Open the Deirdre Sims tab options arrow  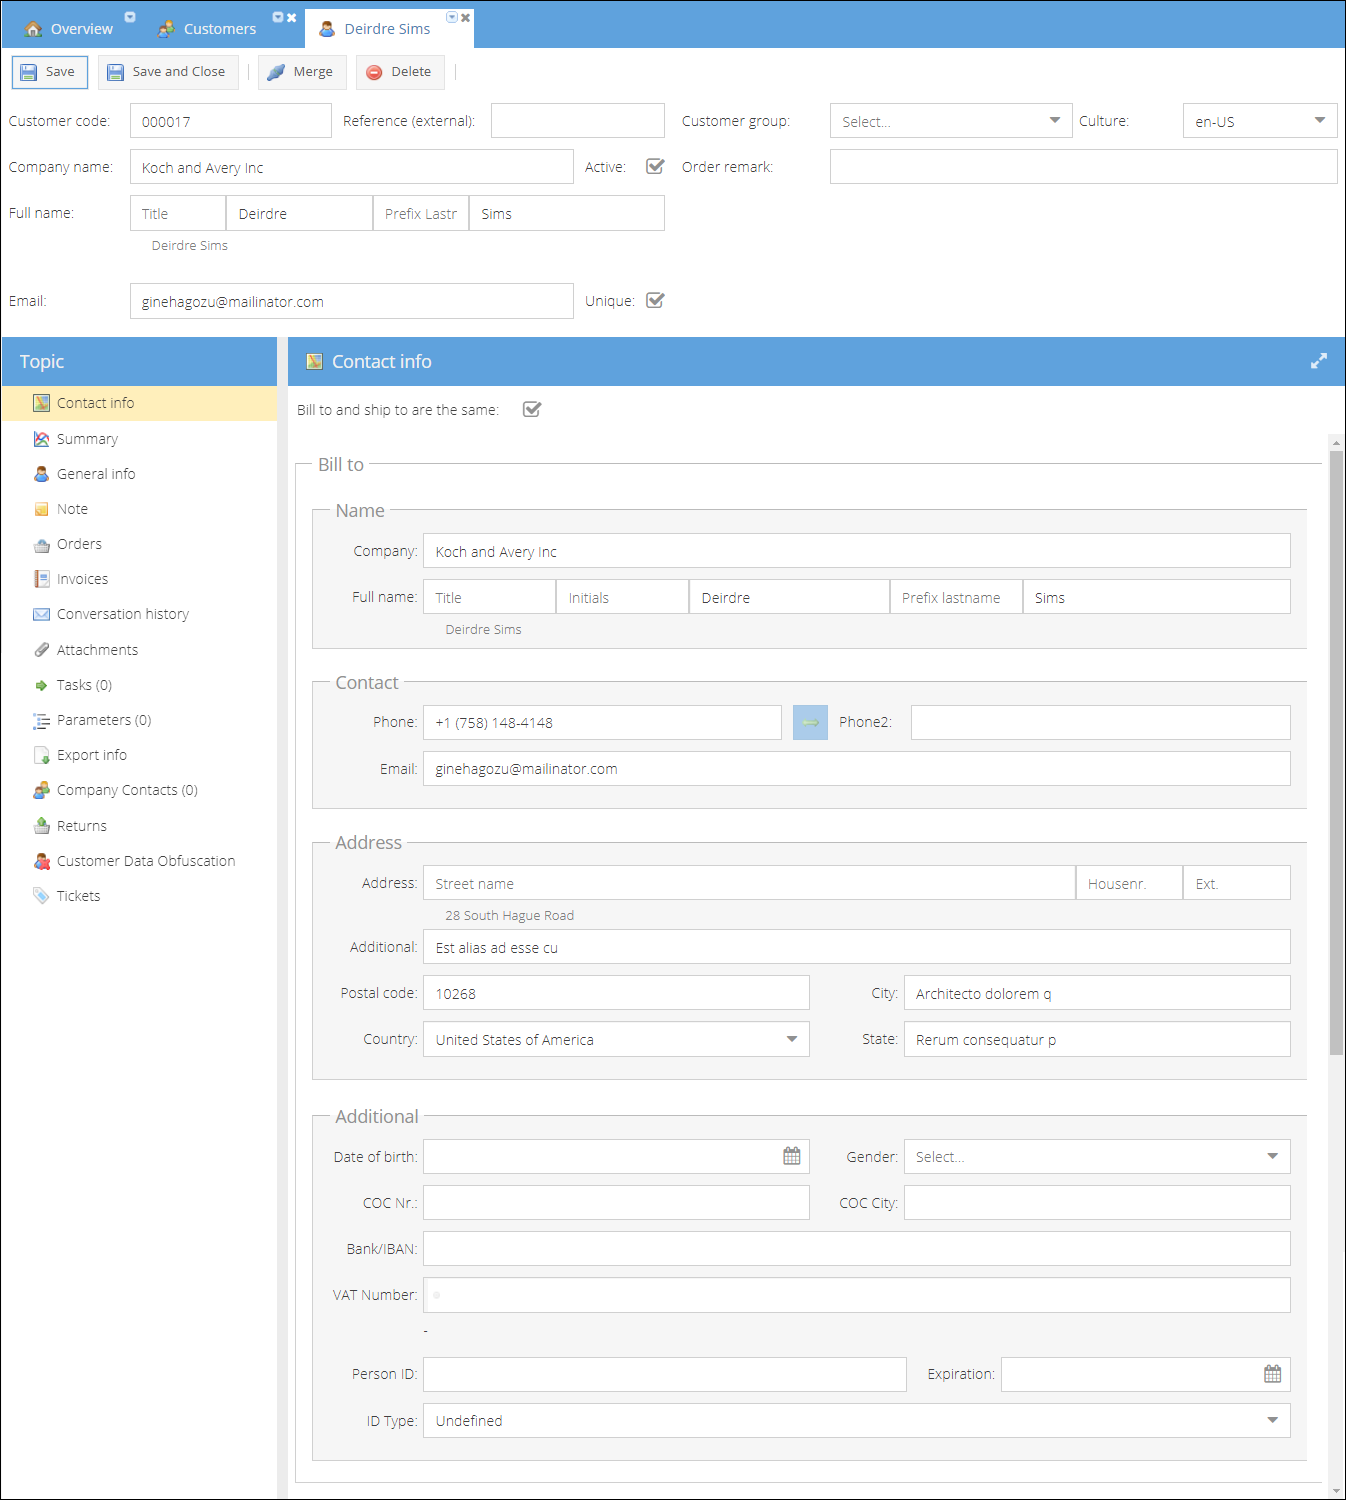[x=452, y=17]
